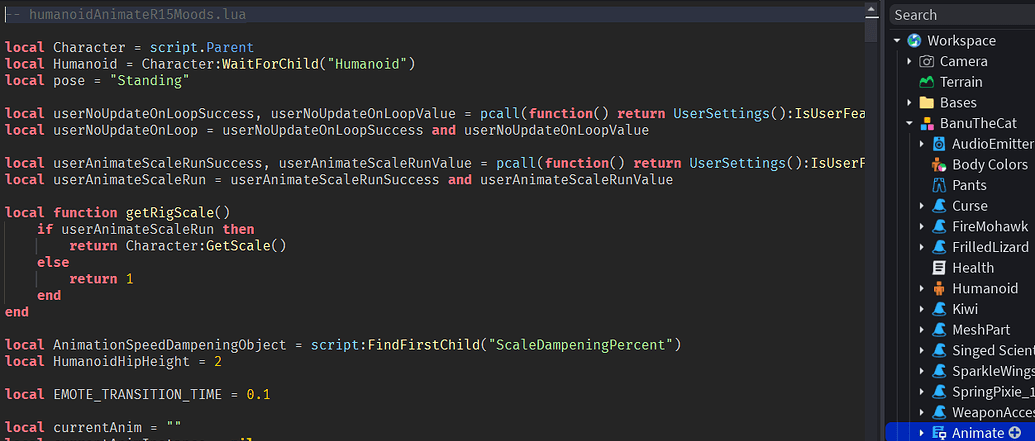Click the Explorer Search field
Image resolution: width=1035 pixels, height=441 pixels.
(962, 15)
